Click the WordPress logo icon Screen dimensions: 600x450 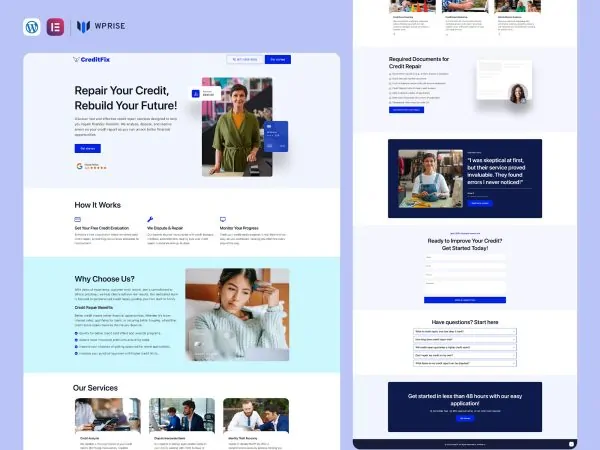click(x=31, y=27)
